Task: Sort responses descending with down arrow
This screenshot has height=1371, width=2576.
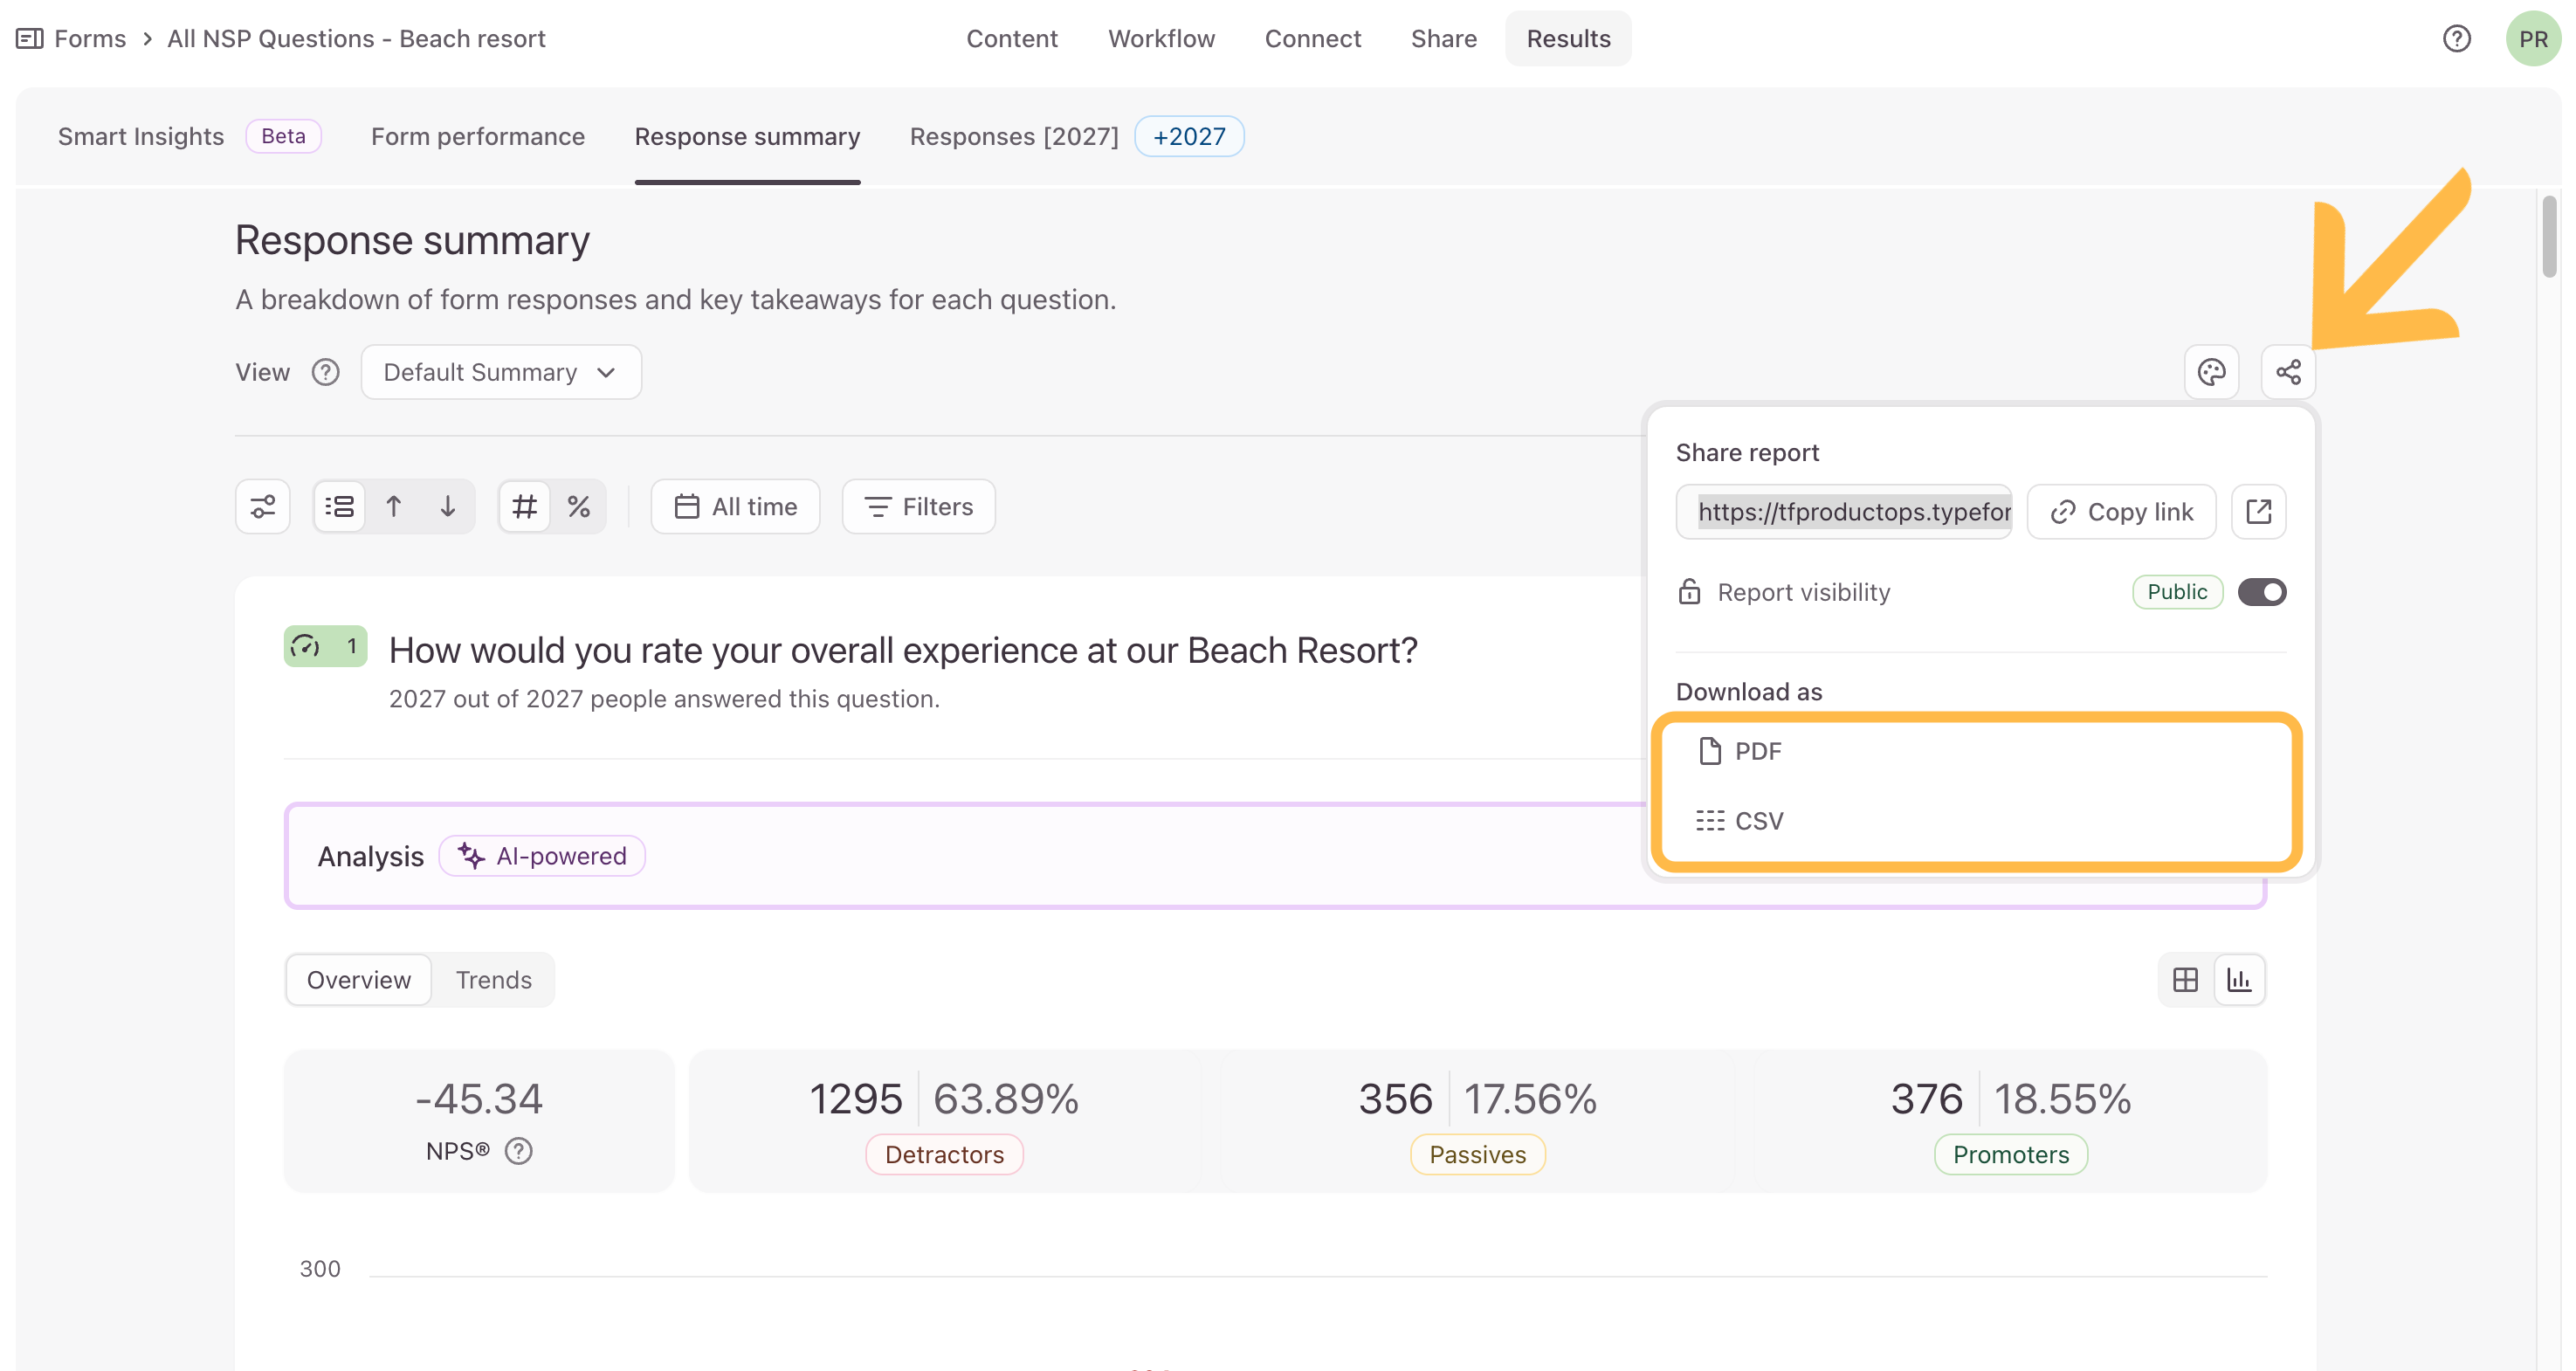Action: click(x=448, y=507)
